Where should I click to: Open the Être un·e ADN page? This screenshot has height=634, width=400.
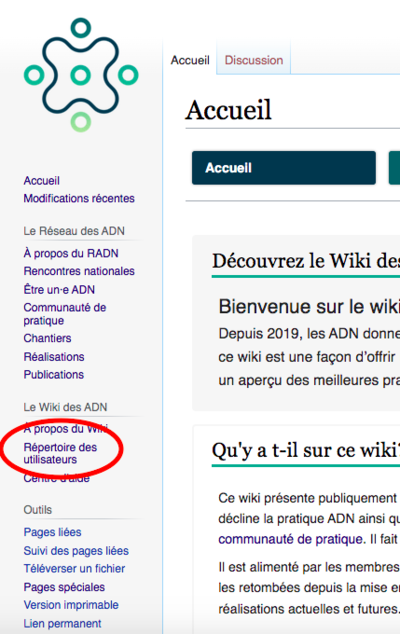tap(59, 290)
